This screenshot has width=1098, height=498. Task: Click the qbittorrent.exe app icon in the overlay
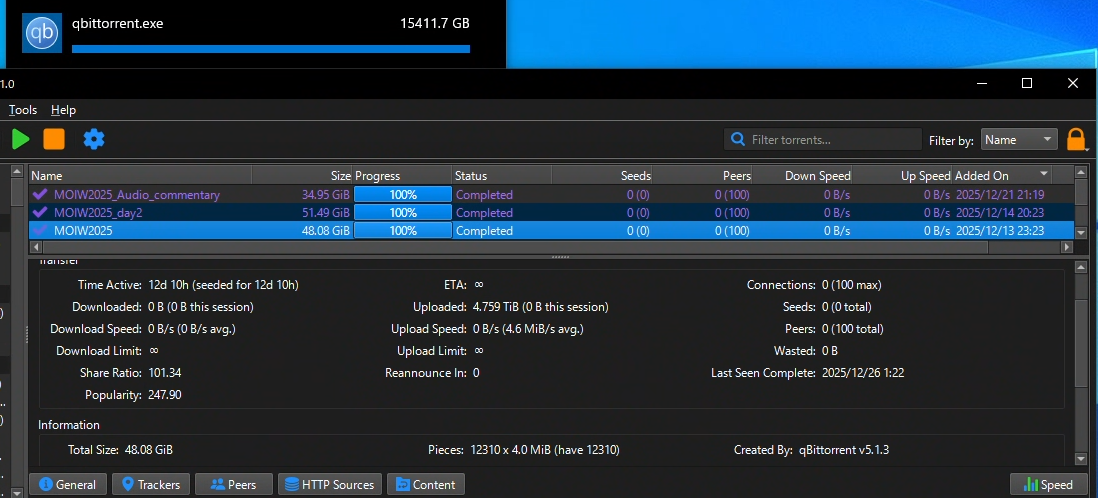click(x=41, y=33)
